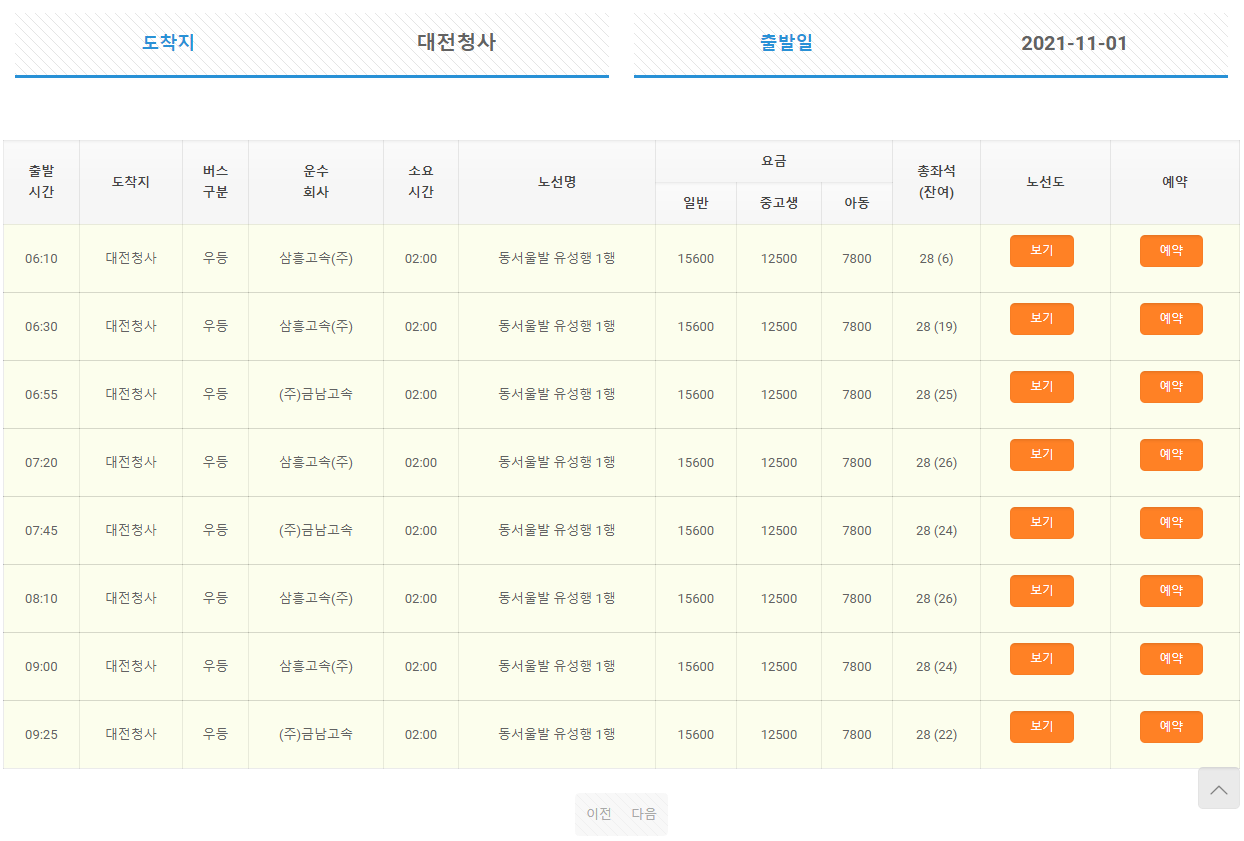
Task: Book the 09:25 bus with 예약
Action: [1171, 727]
